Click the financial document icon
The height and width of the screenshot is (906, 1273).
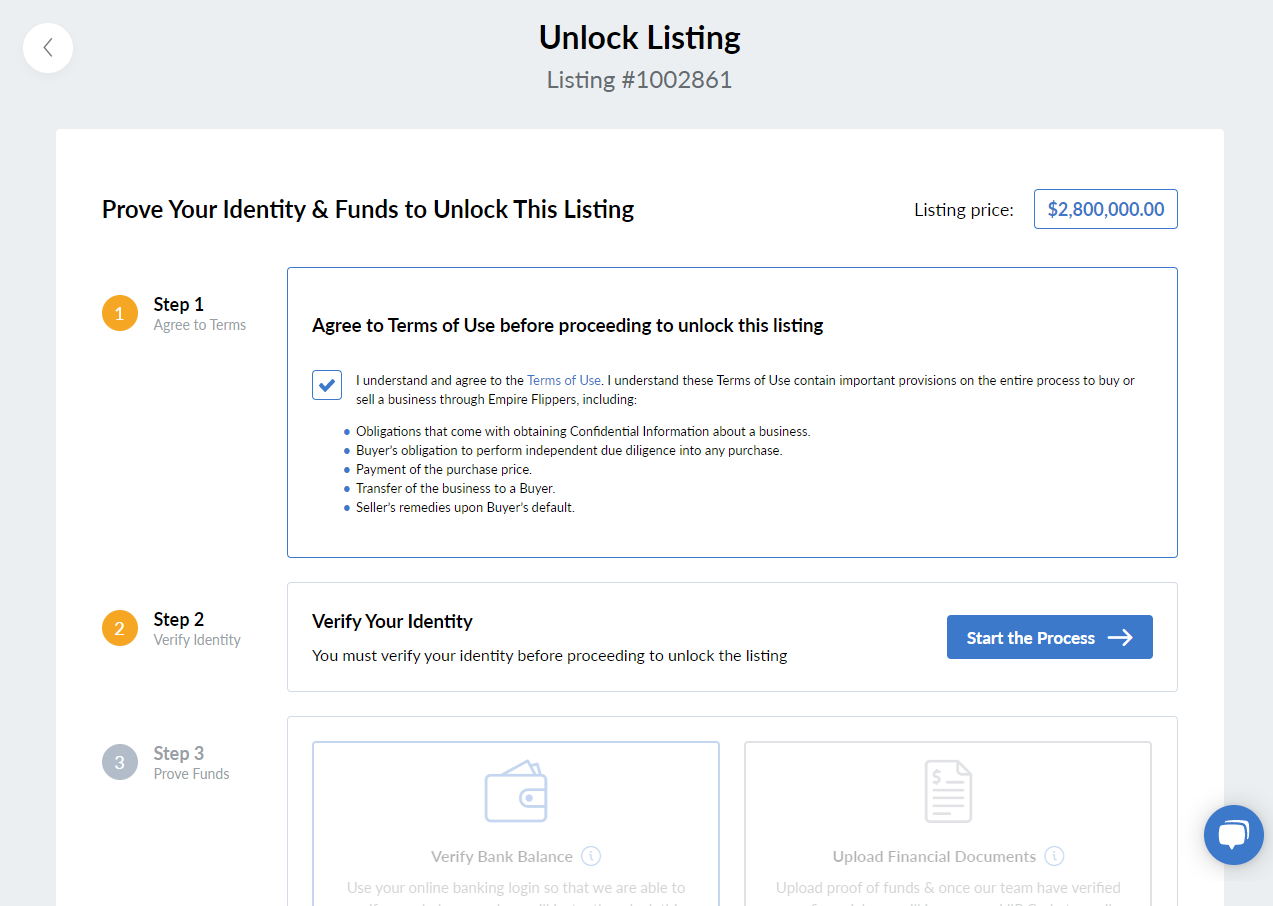pos(948,791)
